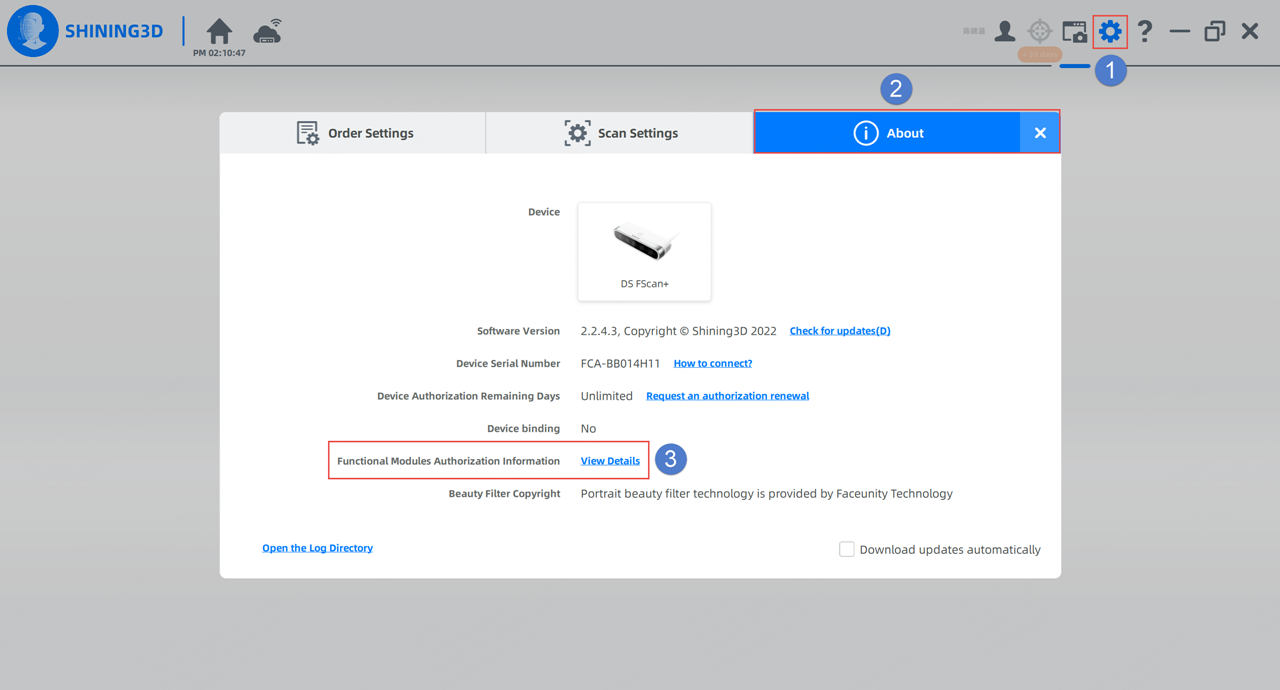Enable Download updates automatically checkbox
The width and height of the screenshot is (1280, 690).
[x=847, y=549]
